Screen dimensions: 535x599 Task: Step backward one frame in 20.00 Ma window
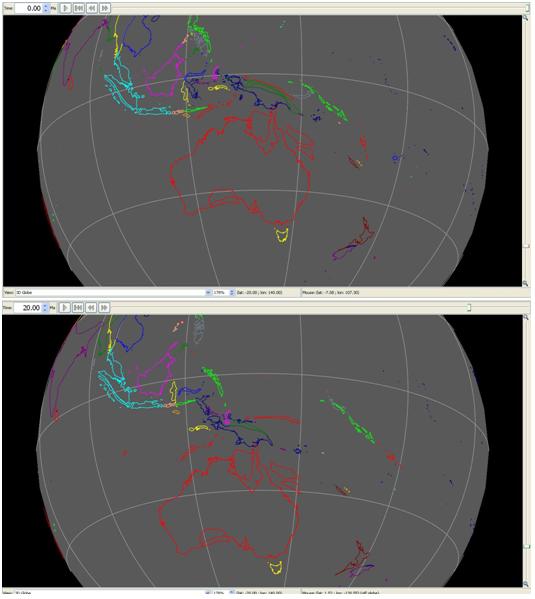point(91,308)
